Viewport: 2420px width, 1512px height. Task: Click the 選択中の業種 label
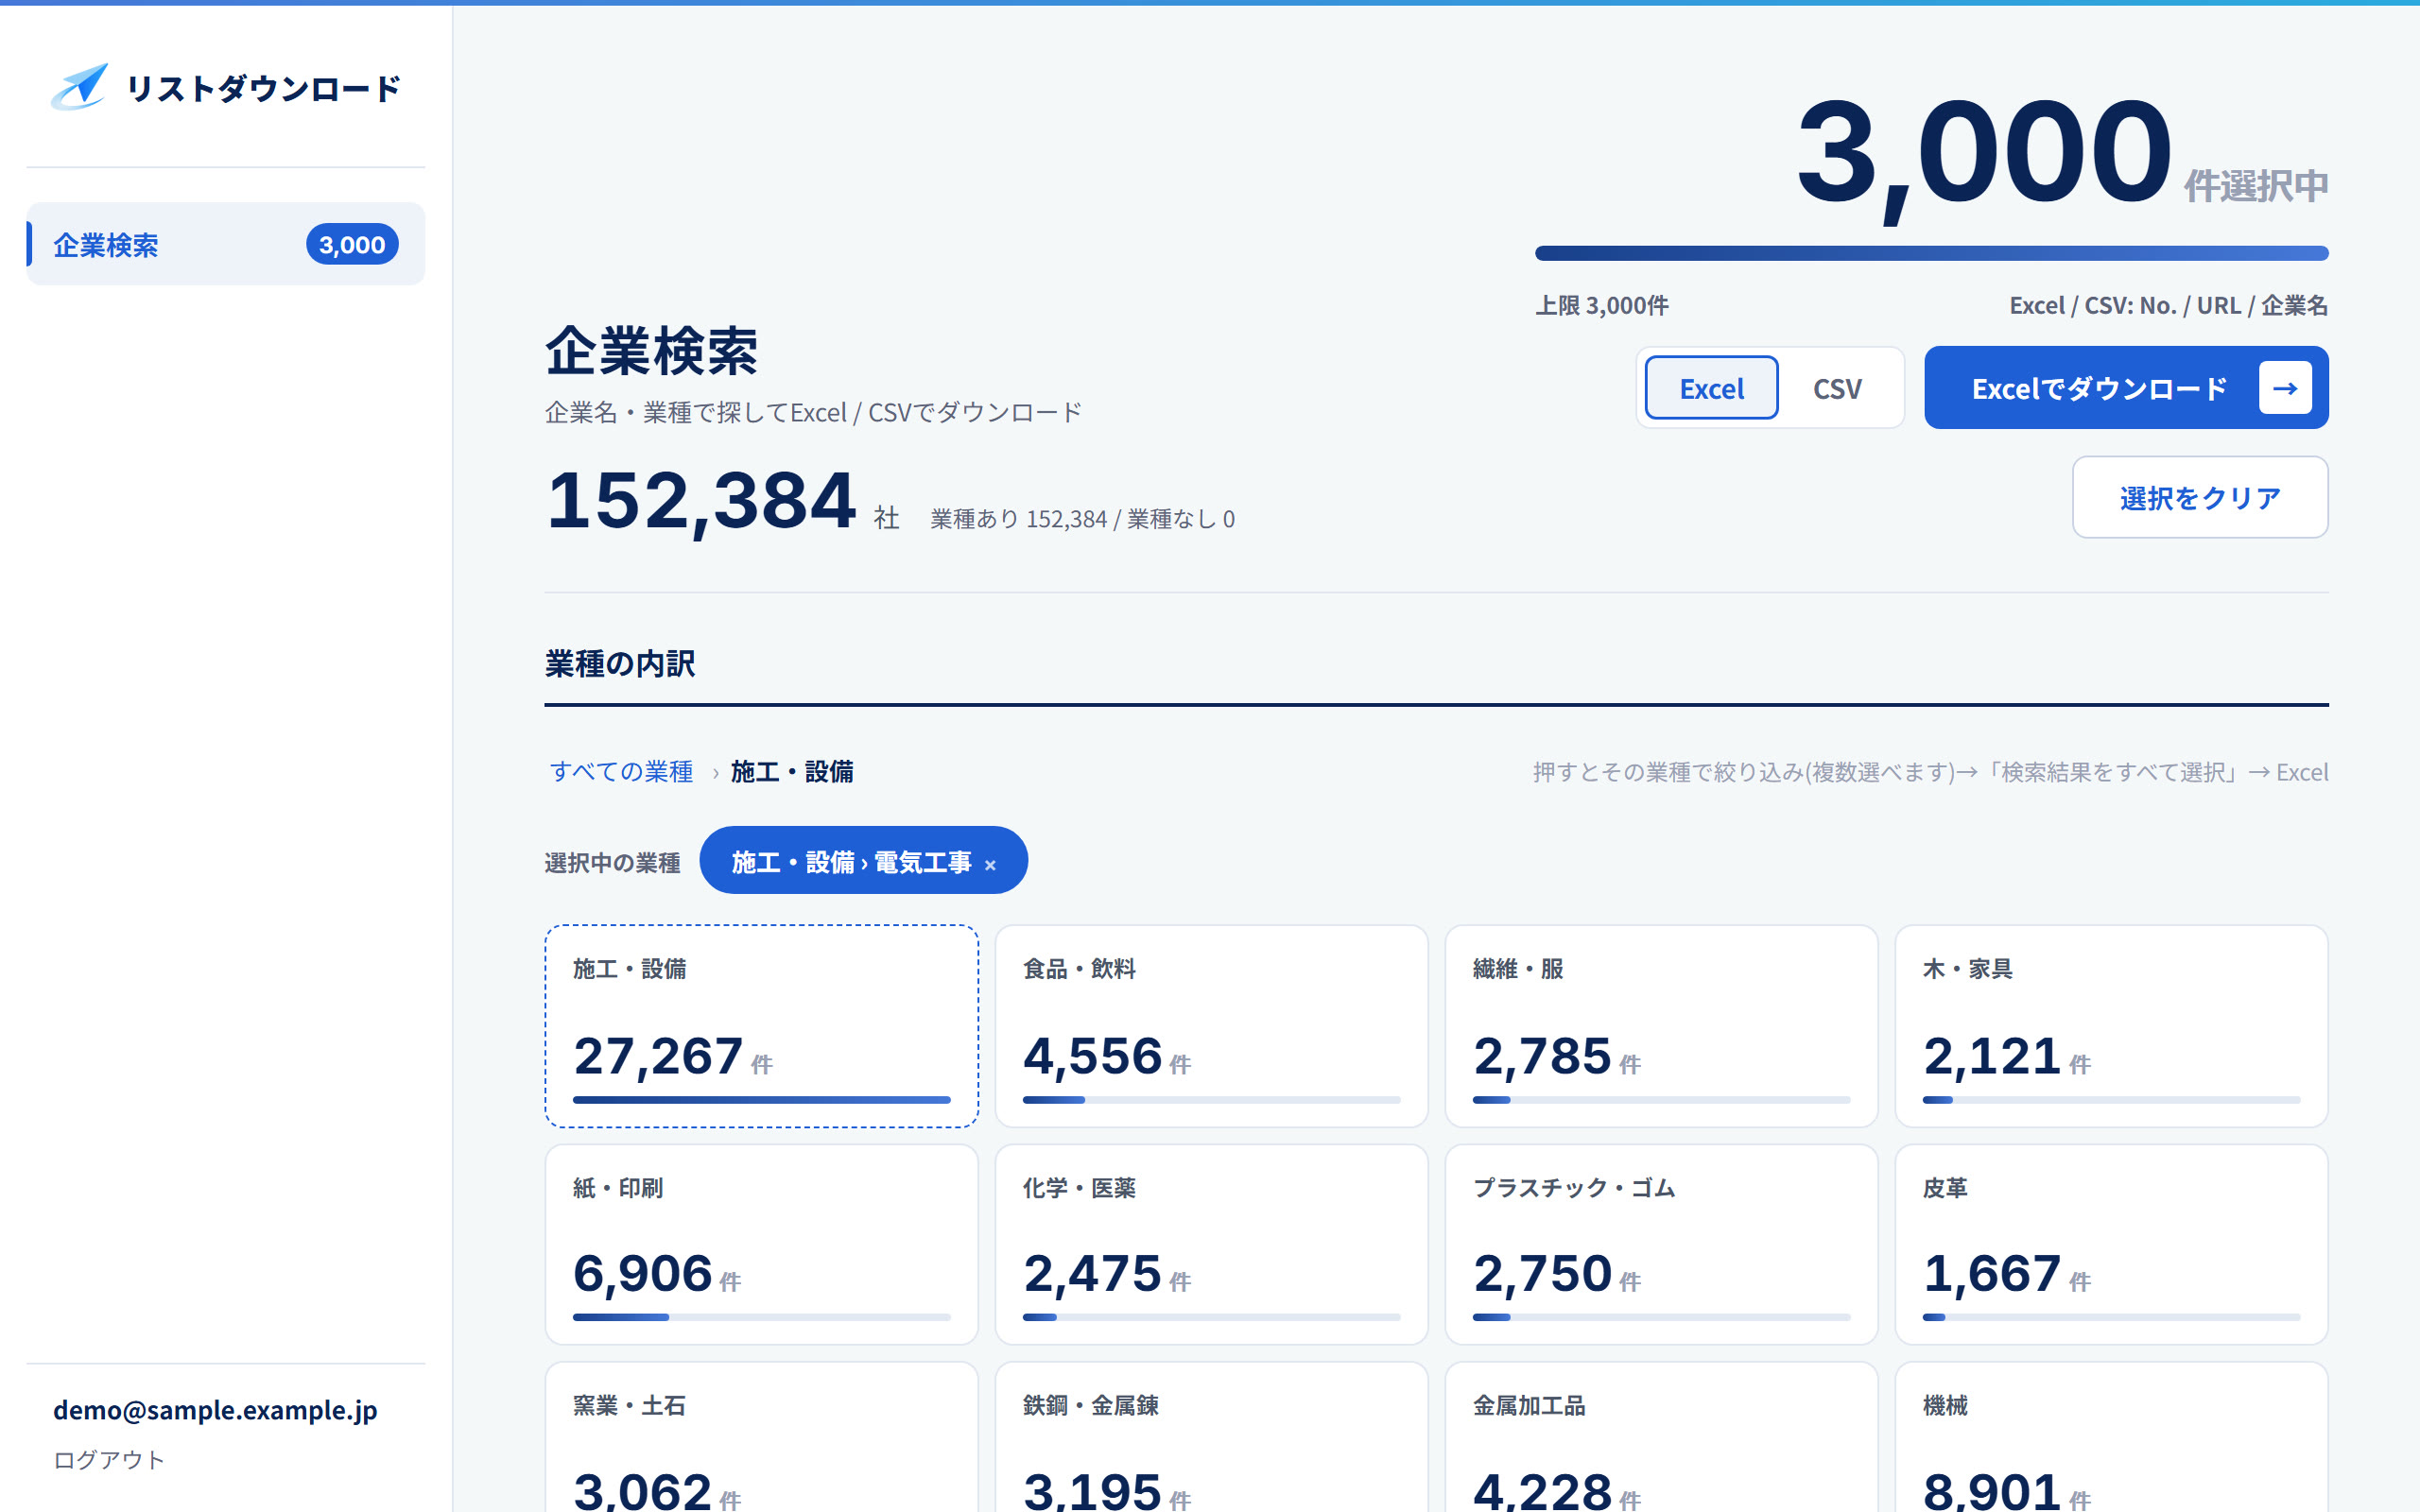tap(612, 862)
